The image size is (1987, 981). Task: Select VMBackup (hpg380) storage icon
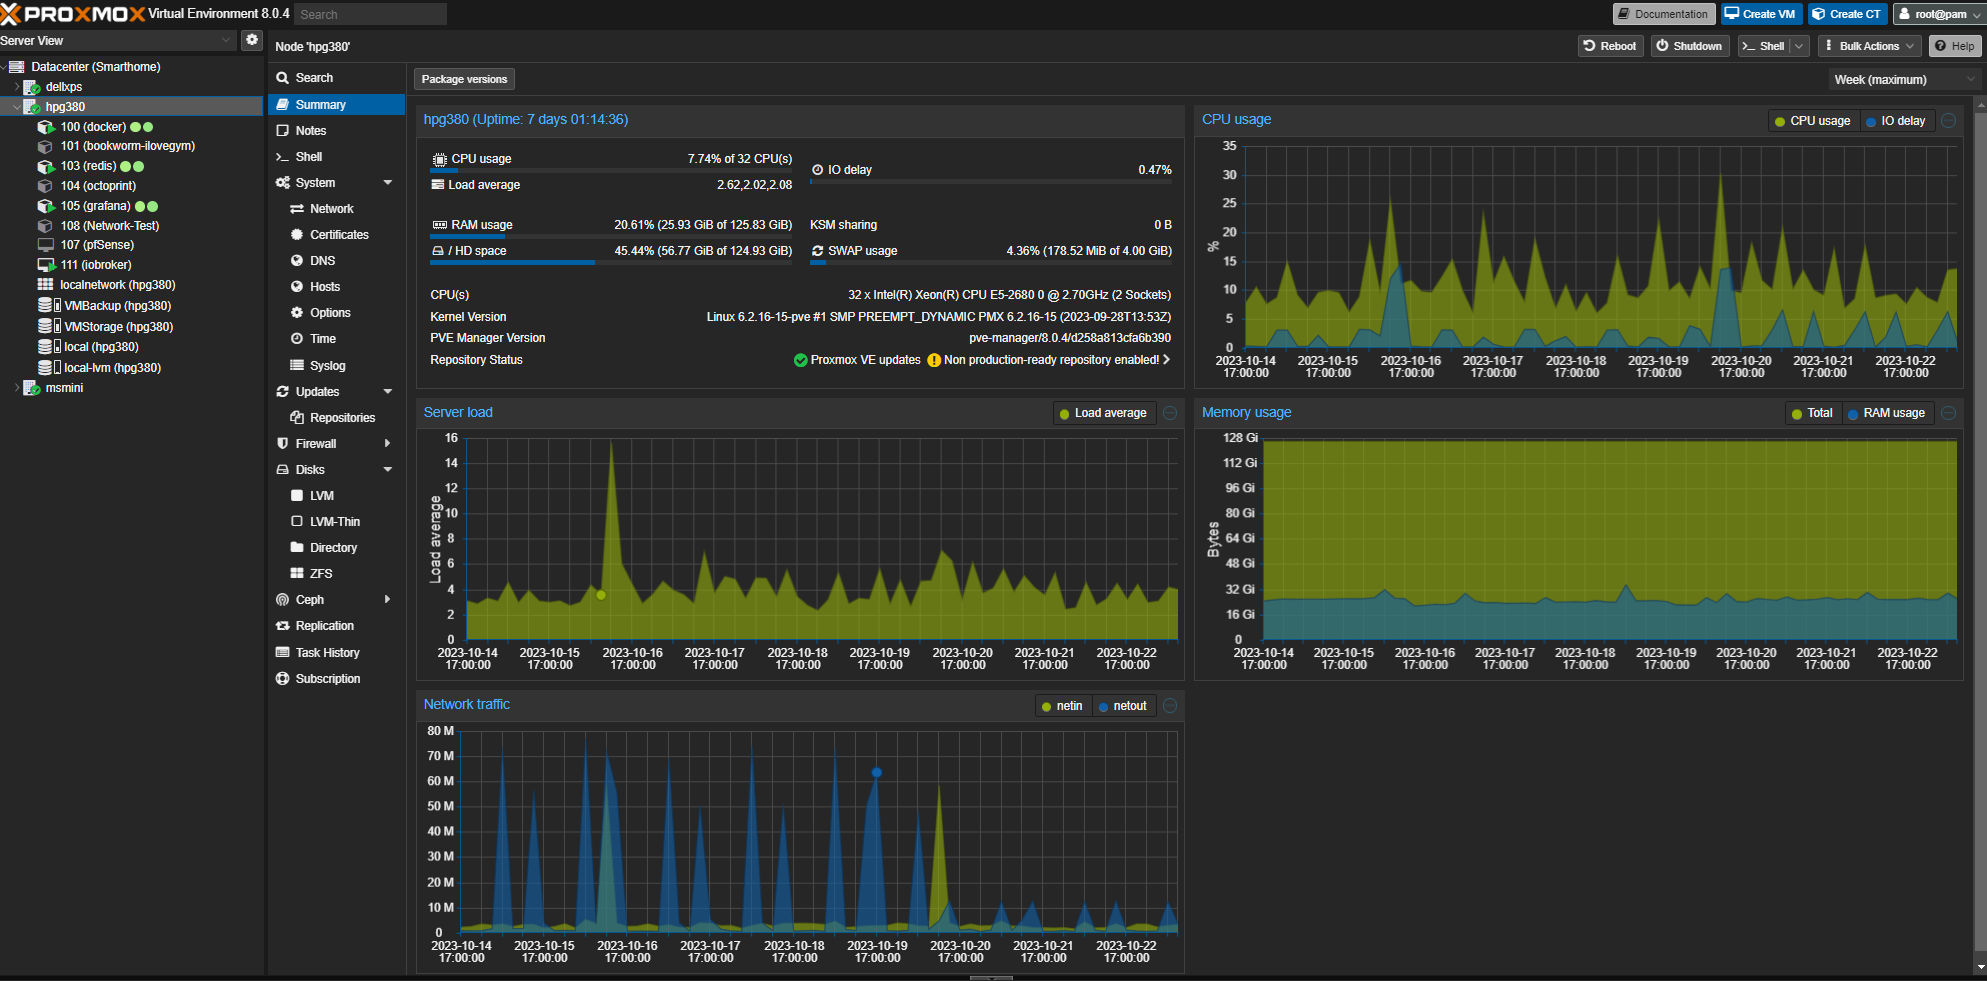pos(49,306)
